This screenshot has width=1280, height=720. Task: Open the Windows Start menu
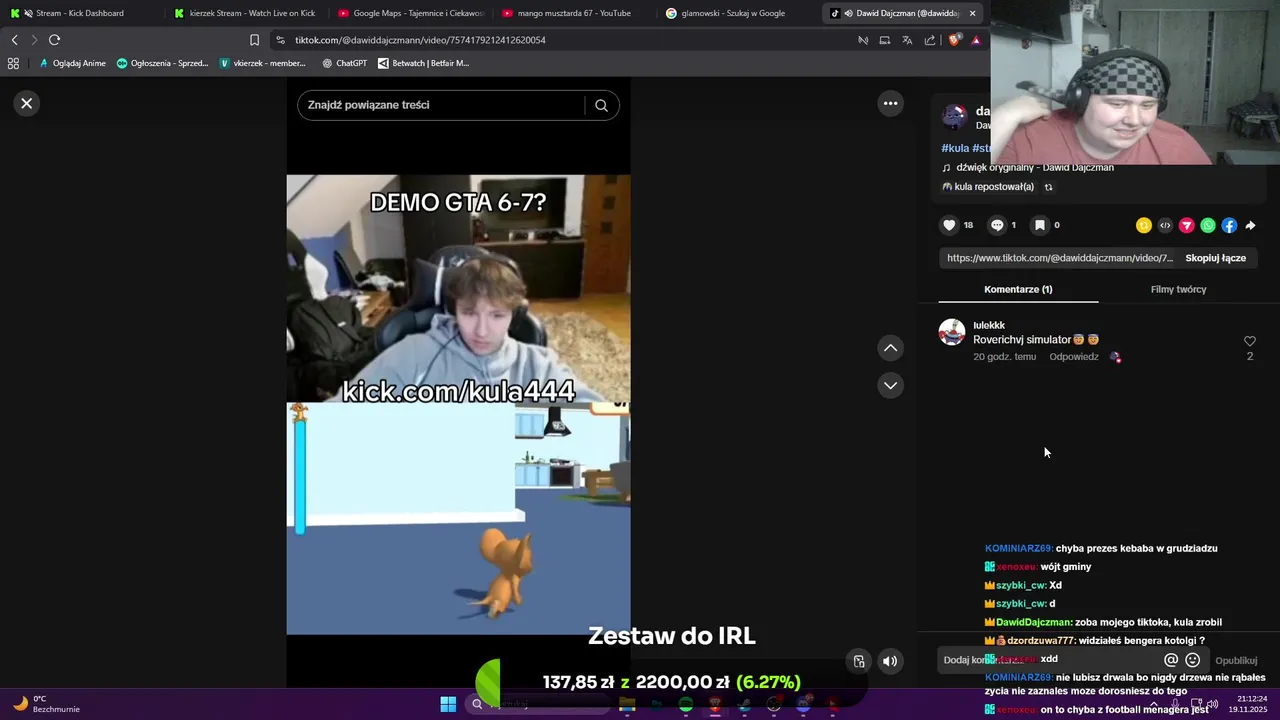tap(448, 704)
